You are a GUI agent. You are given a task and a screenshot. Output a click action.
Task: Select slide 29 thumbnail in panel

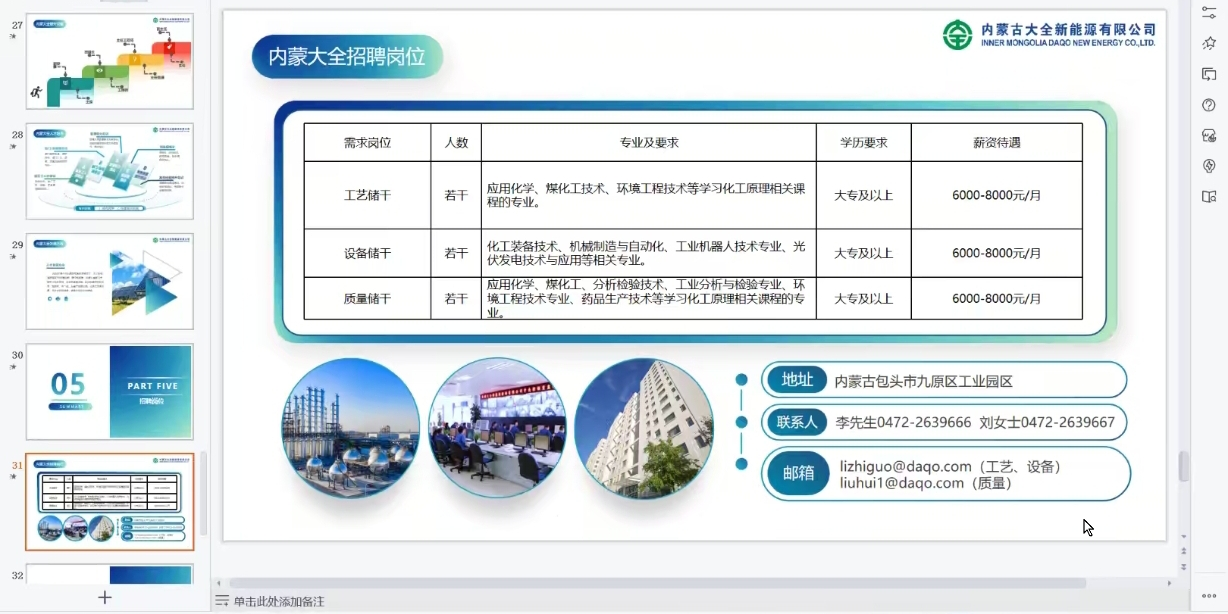tap(109, 281)
